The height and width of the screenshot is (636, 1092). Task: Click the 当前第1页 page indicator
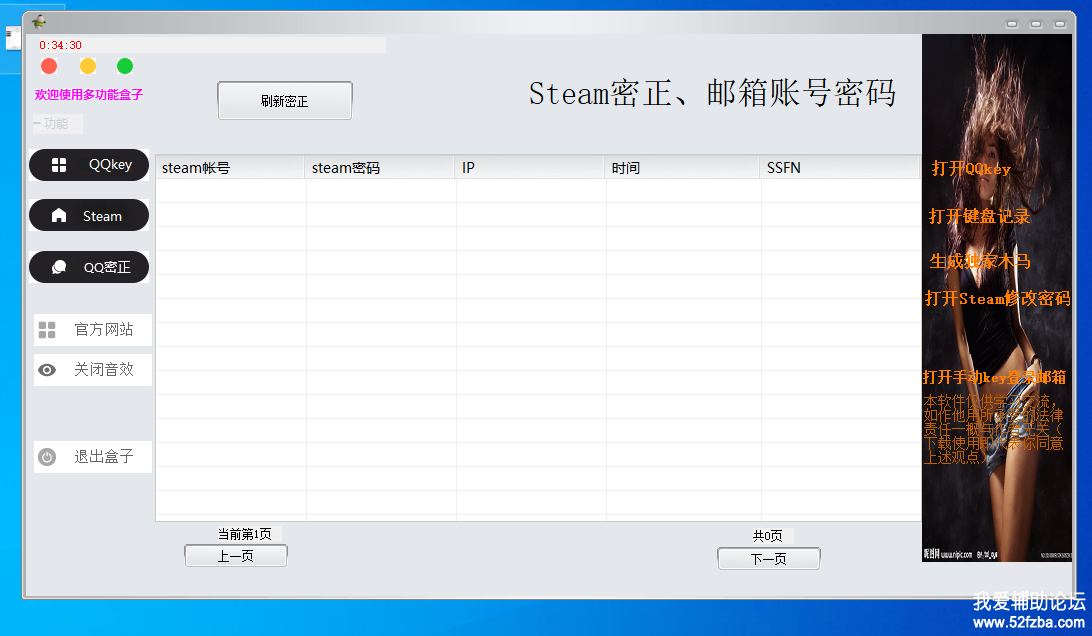pyautogui.click(x=244, y=534)
